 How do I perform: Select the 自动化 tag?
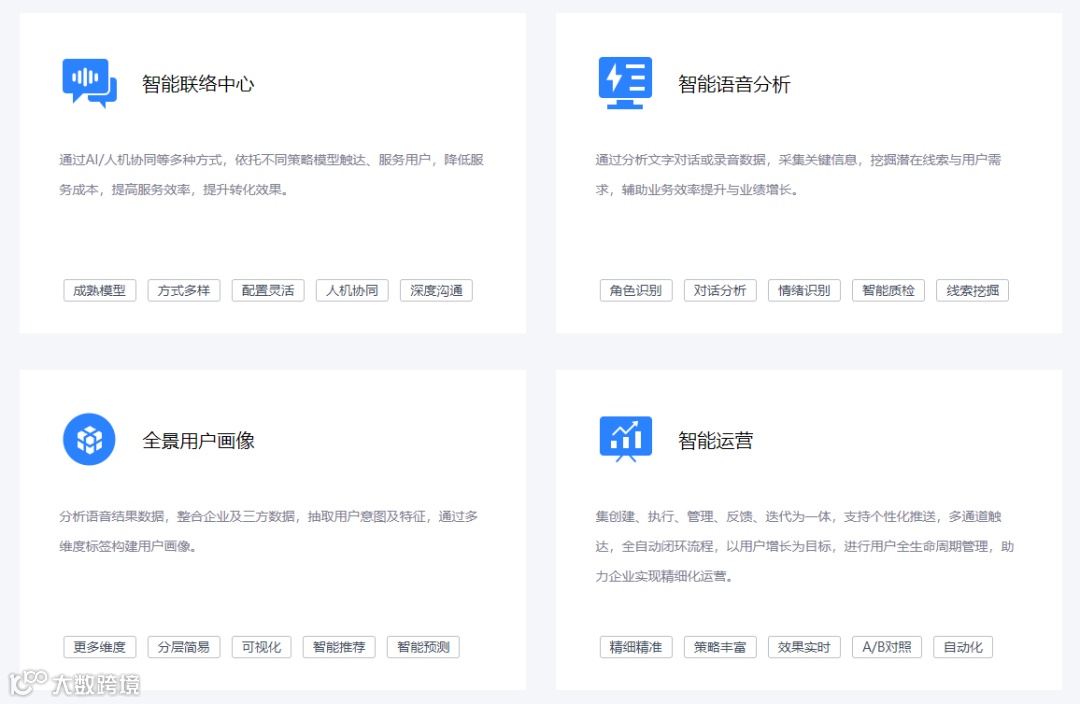pos(962,646)
